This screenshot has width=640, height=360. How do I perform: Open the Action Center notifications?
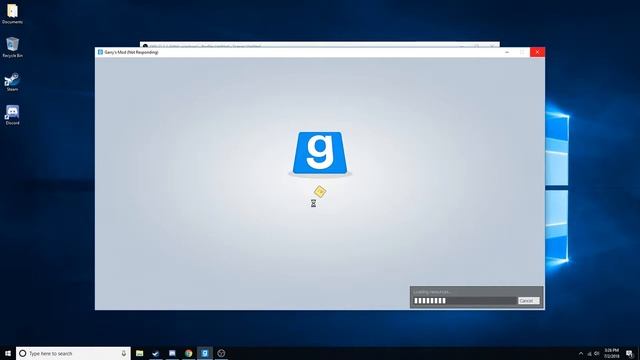(629, 353)
